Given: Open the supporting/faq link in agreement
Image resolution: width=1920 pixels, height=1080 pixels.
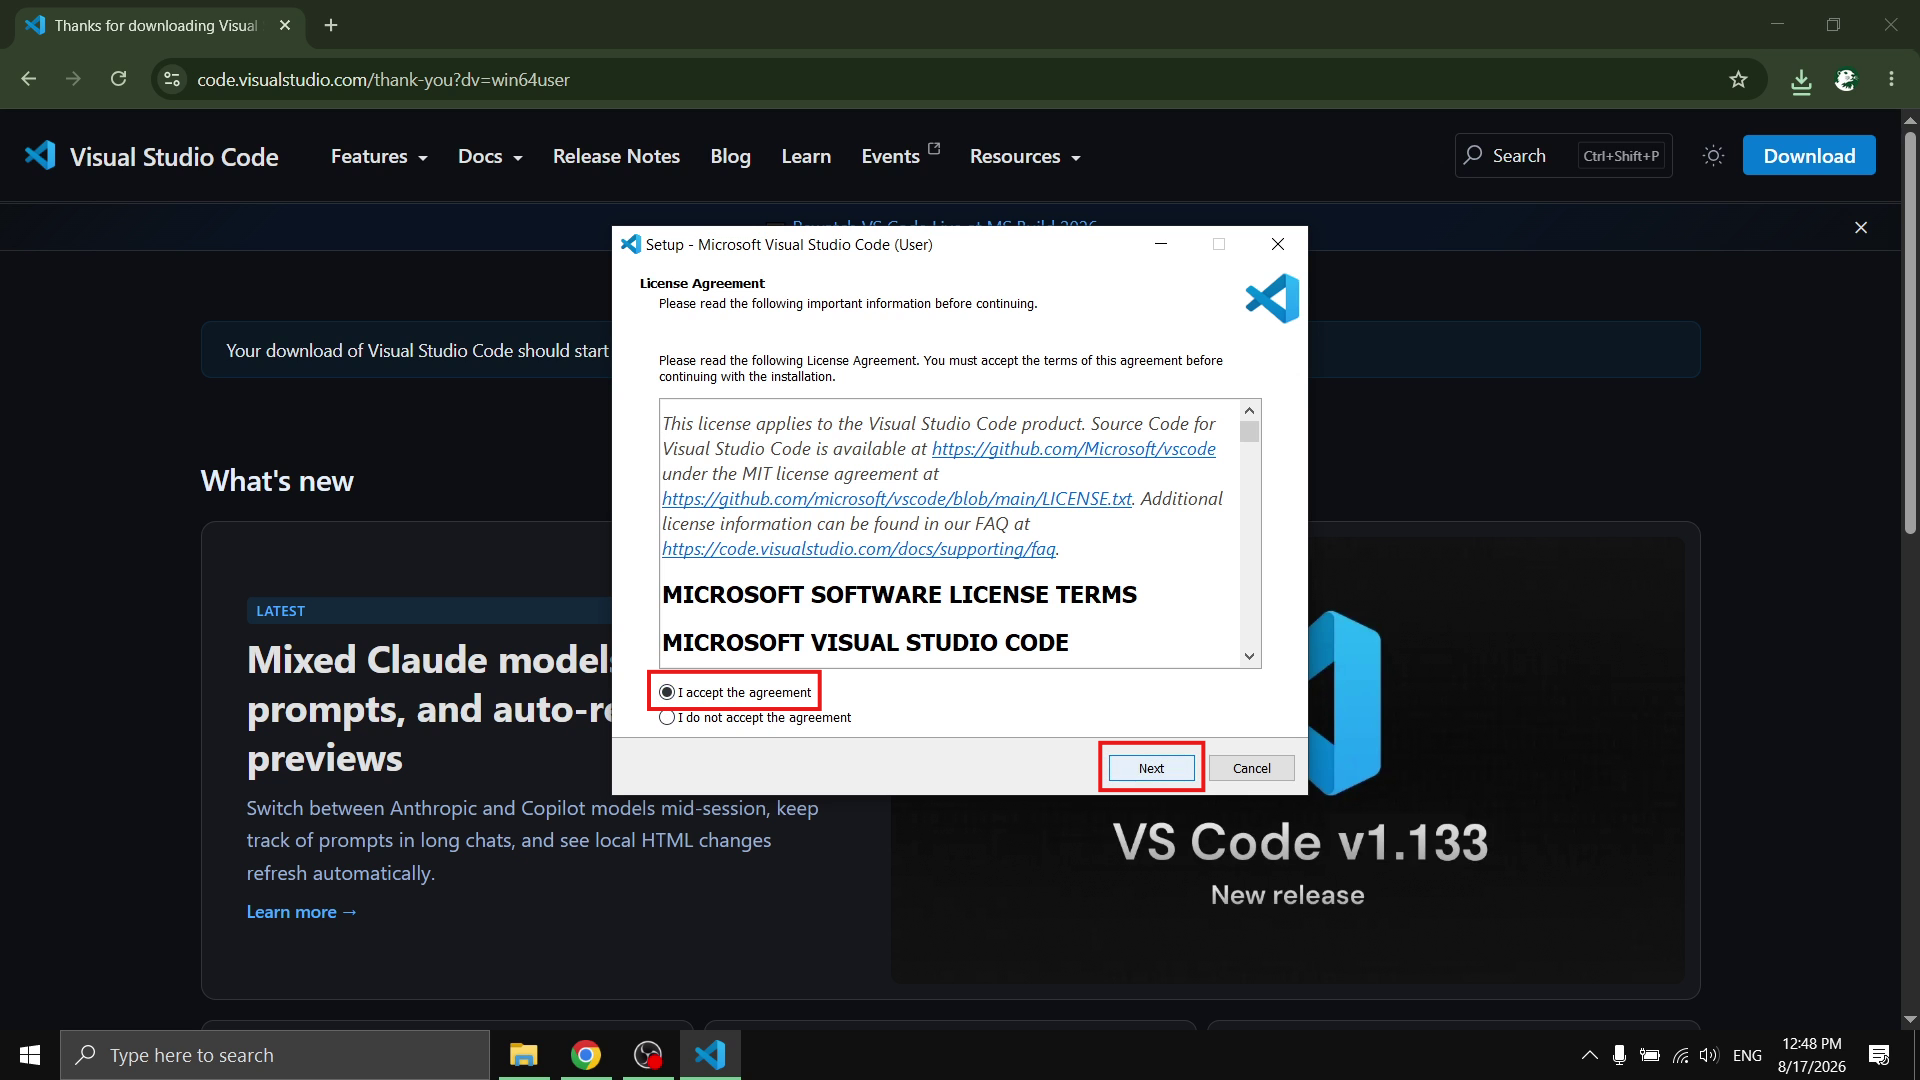Looking at the screenshot, I should click(859, 549).
